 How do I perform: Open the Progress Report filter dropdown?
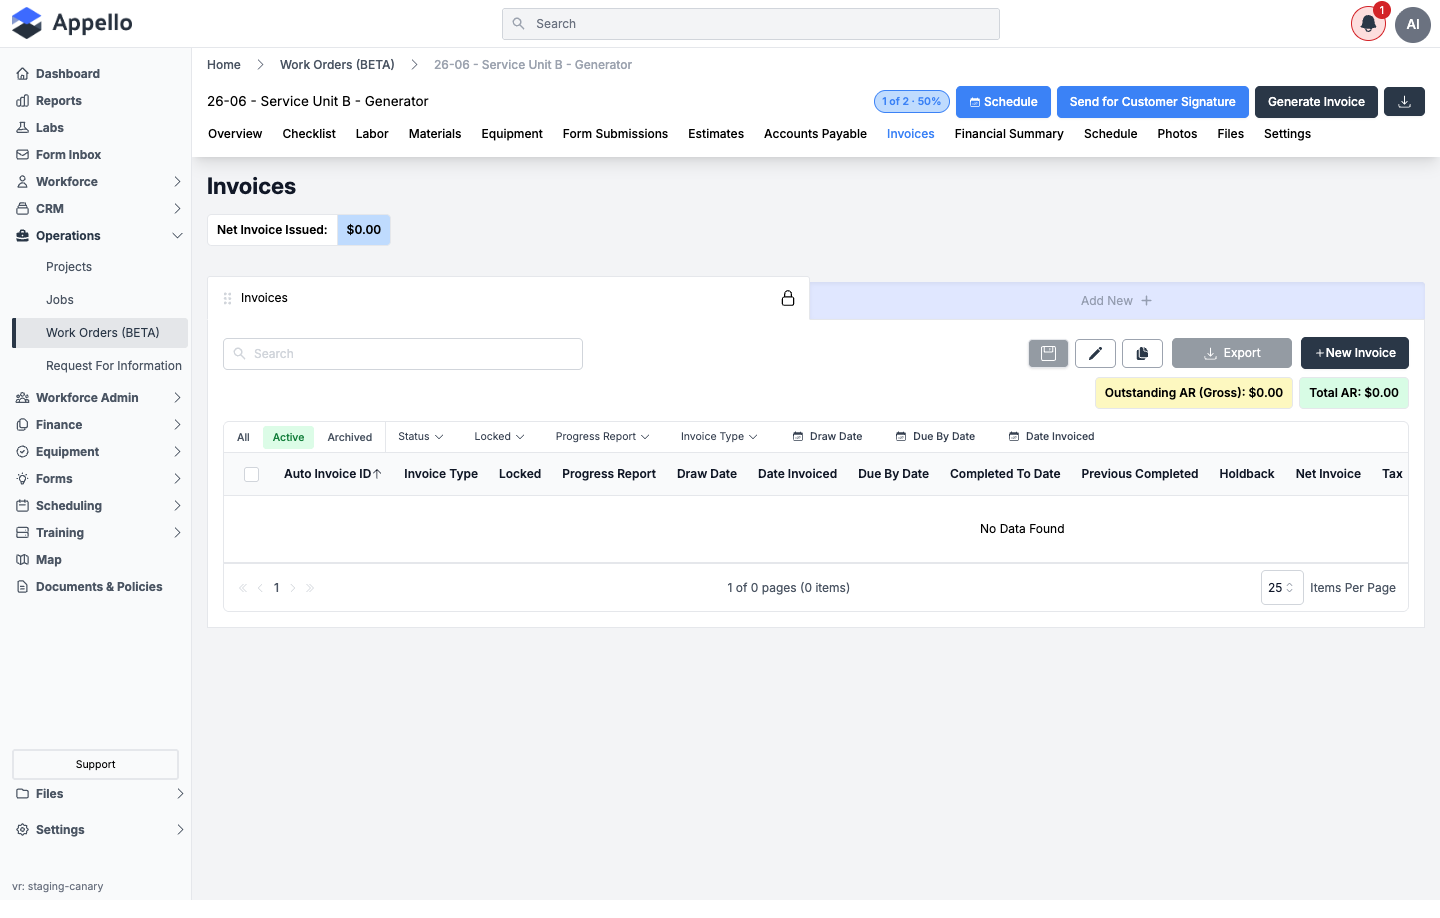(x=602, y=437)
